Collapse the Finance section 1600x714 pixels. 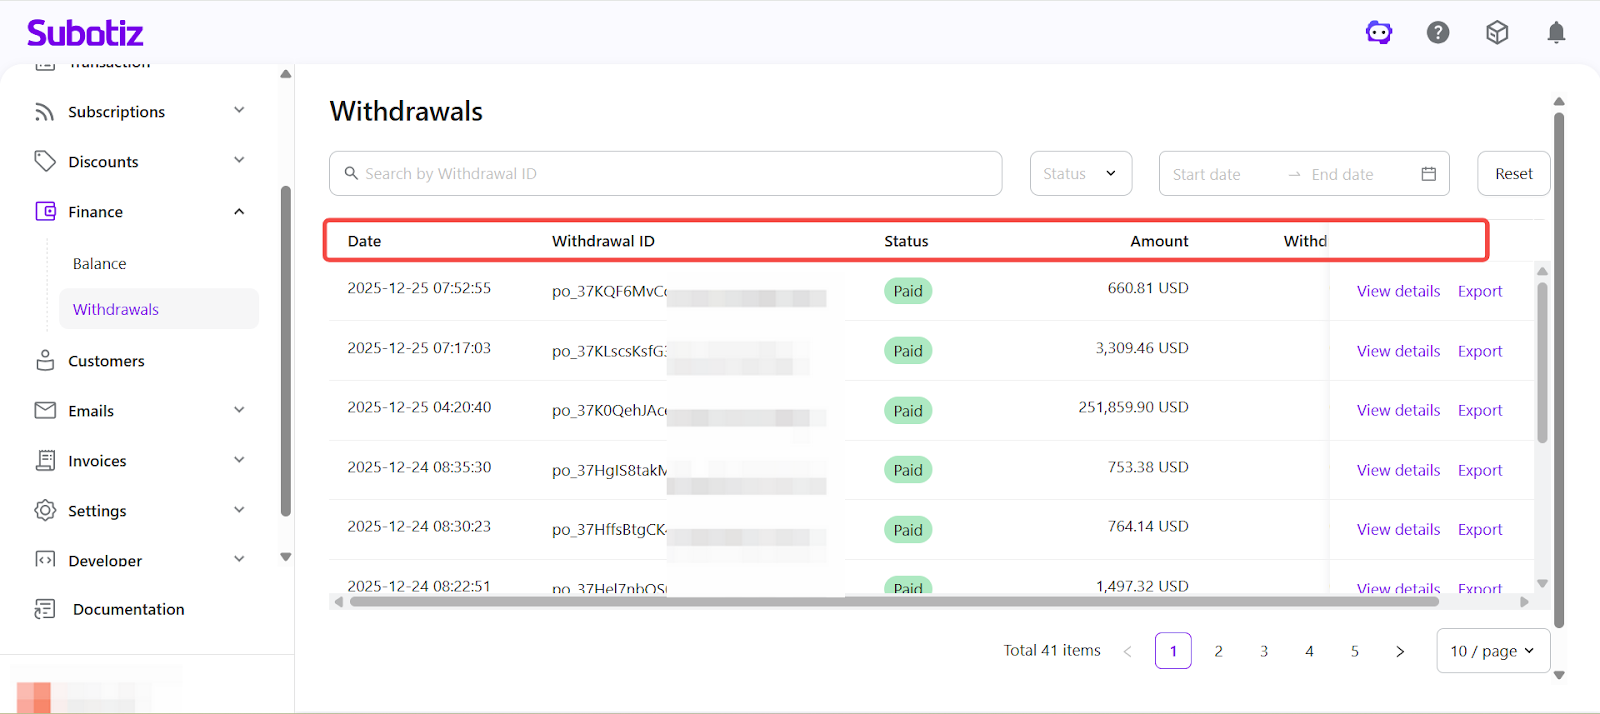[239, 212]
